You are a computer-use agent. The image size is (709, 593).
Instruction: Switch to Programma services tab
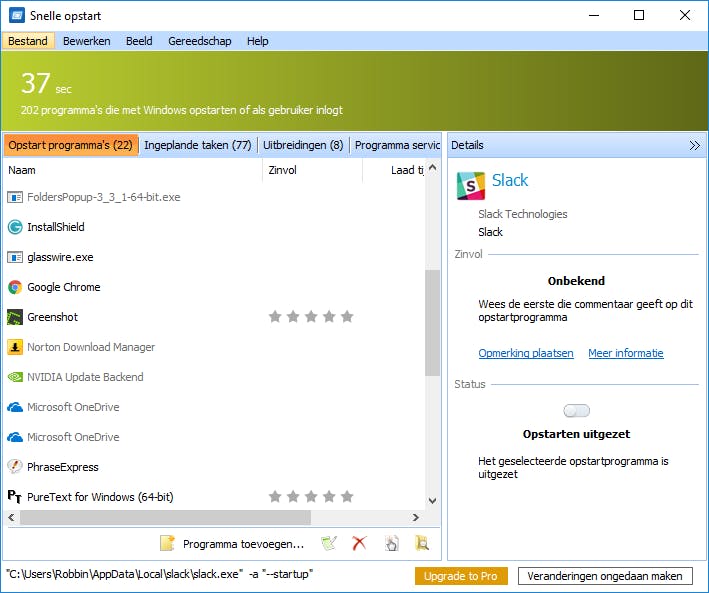(397, 145)
